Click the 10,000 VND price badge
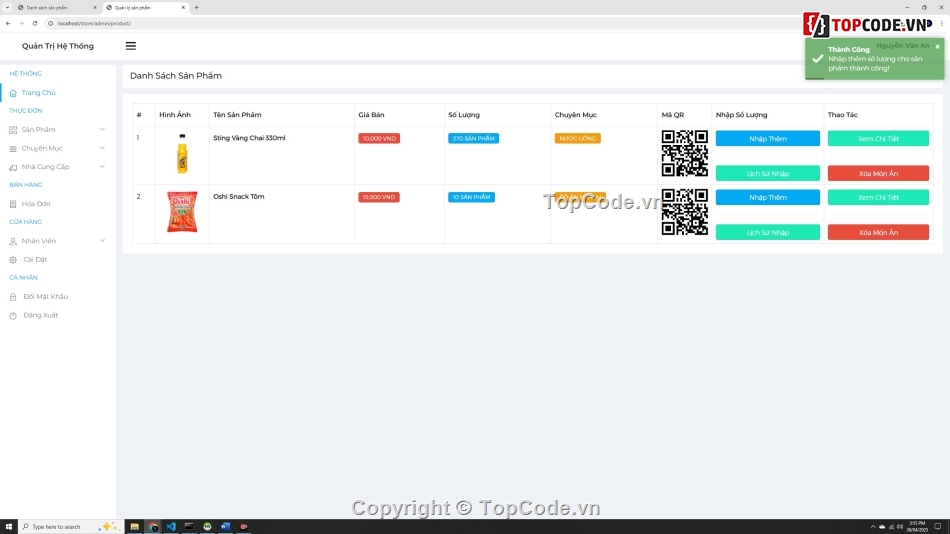This screenshot has height=534, width=950. point(379,138)
